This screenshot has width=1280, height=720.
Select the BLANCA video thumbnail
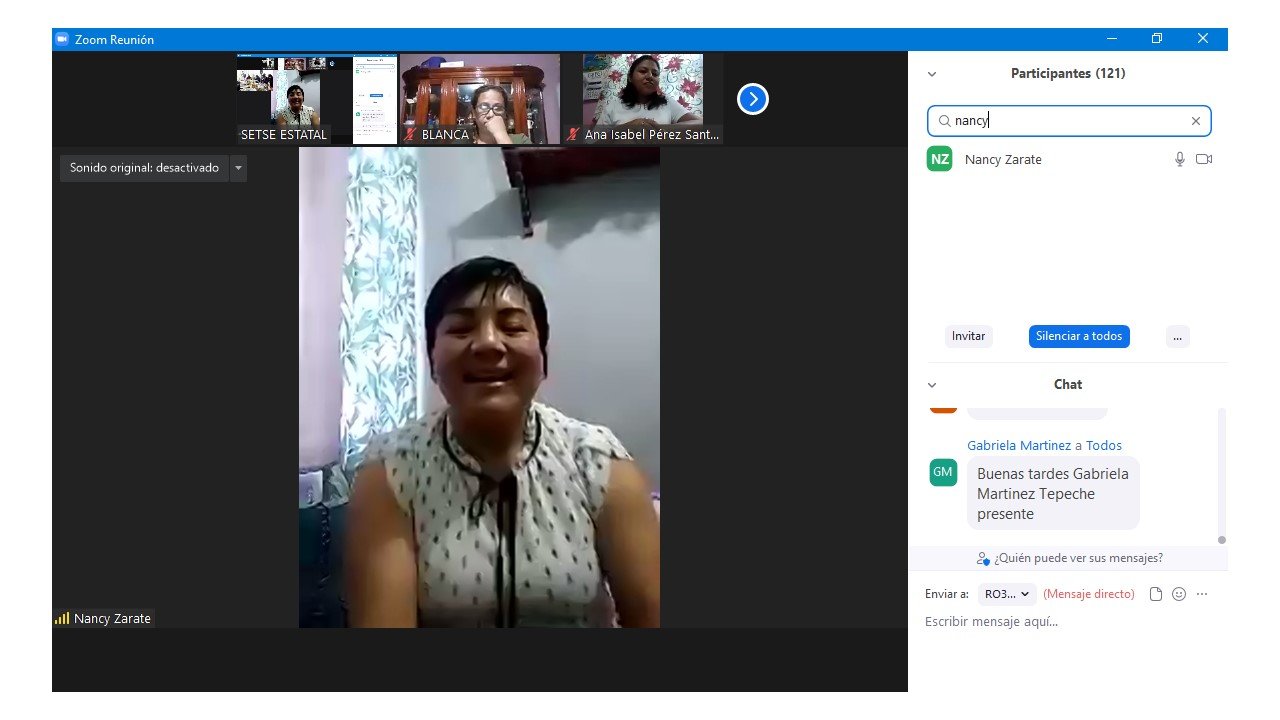click(x=480, y=99)
